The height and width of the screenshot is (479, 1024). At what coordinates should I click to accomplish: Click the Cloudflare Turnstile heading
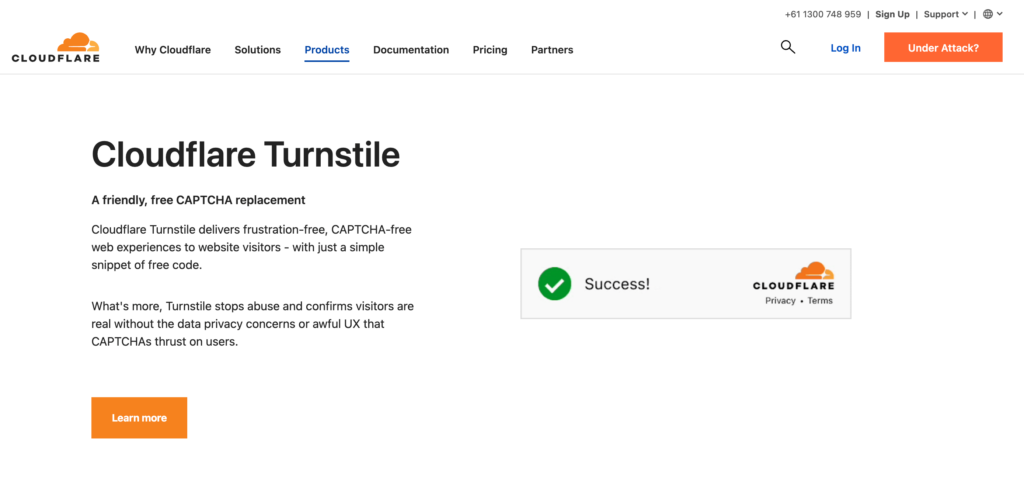point(246,156)
